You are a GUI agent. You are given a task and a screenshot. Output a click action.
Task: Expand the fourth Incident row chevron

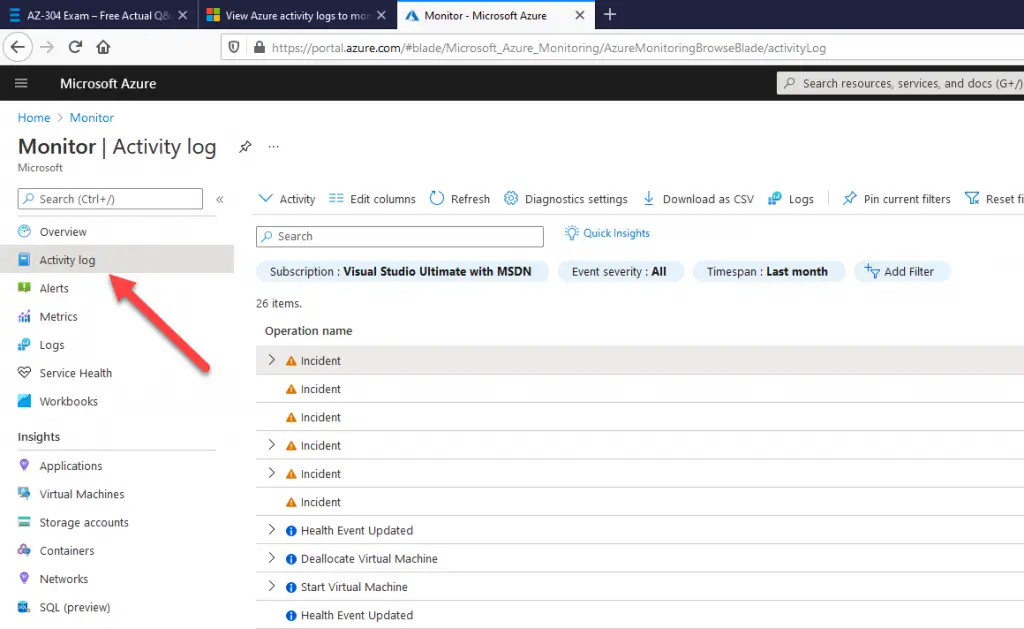[272, 445]
